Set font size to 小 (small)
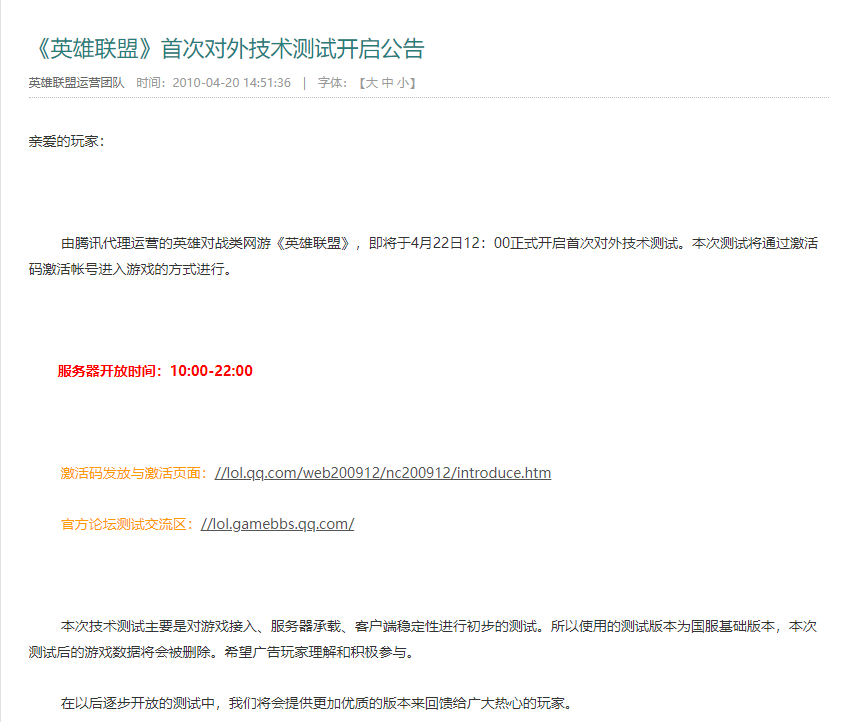856x722 pixels. [x=403, y=83]
